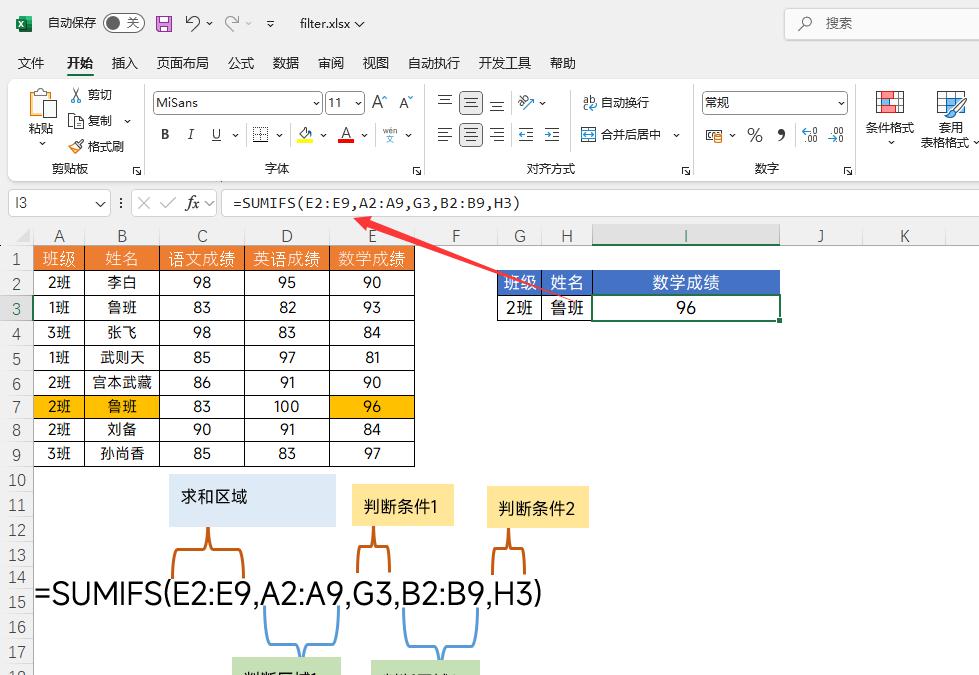Toggle wrap text (自动换行)

coord(616,102)
